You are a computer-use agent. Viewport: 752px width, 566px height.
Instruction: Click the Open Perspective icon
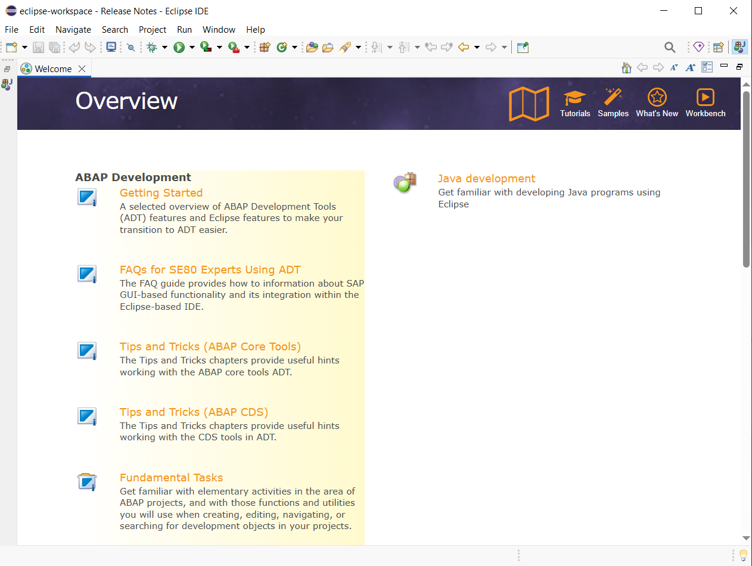tap(718, 47)
